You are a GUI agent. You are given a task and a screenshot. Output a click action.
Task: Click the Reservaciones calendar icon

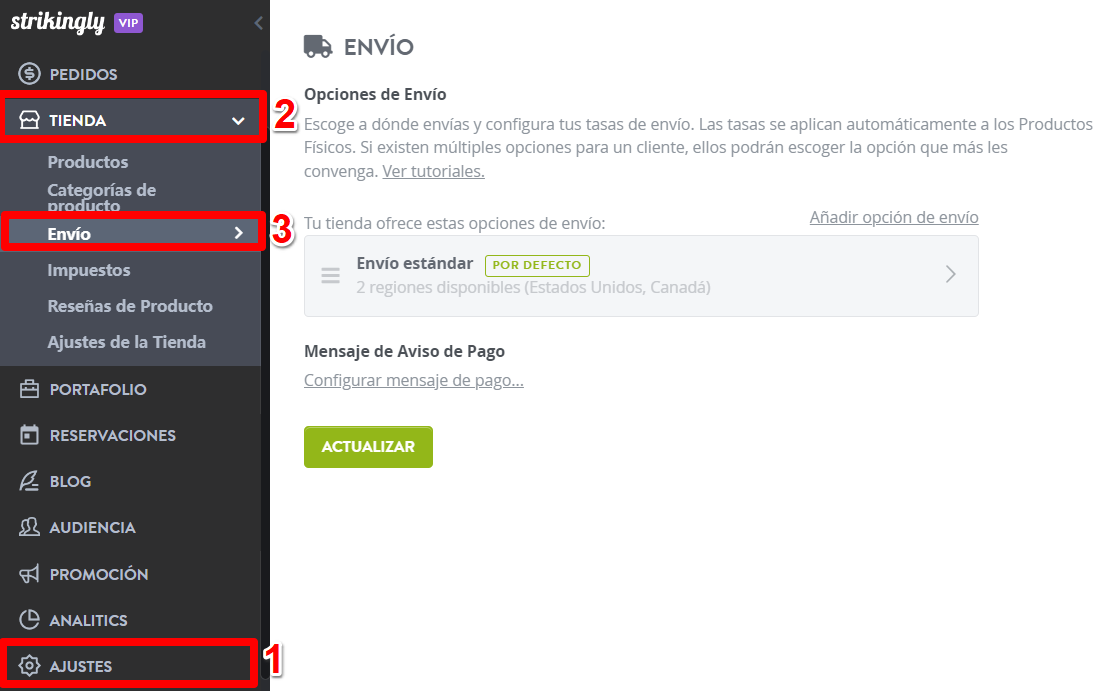[29, 435]
